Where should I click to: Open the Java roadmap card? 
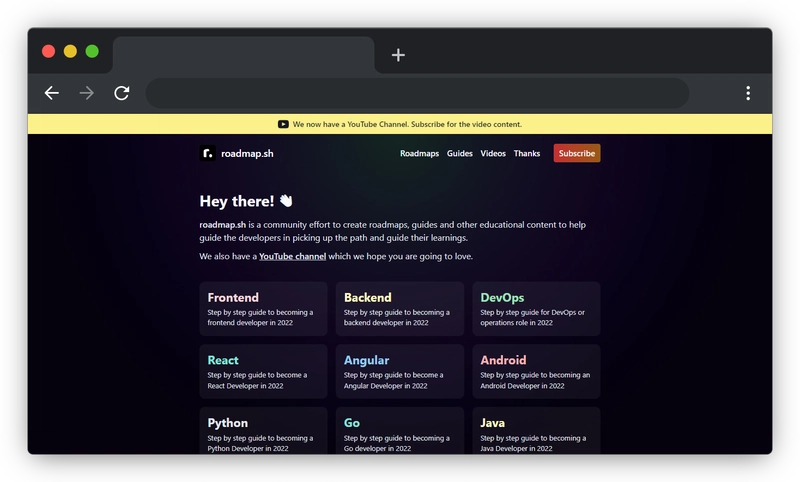pyautogui.click(x=536, y=430)
